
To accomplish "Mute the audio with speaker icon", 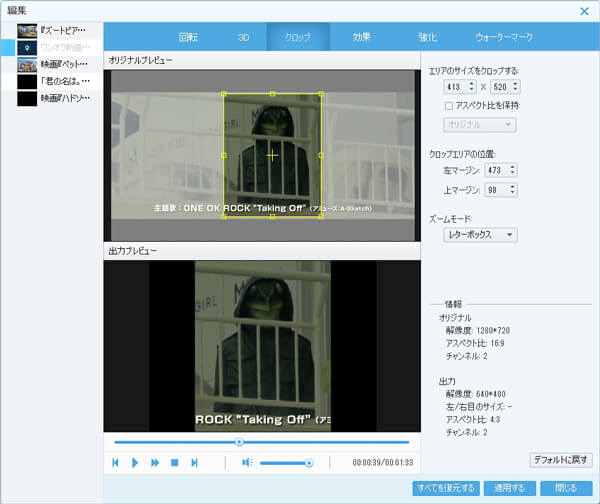I will pyautogui.click(x=247, y=463).
